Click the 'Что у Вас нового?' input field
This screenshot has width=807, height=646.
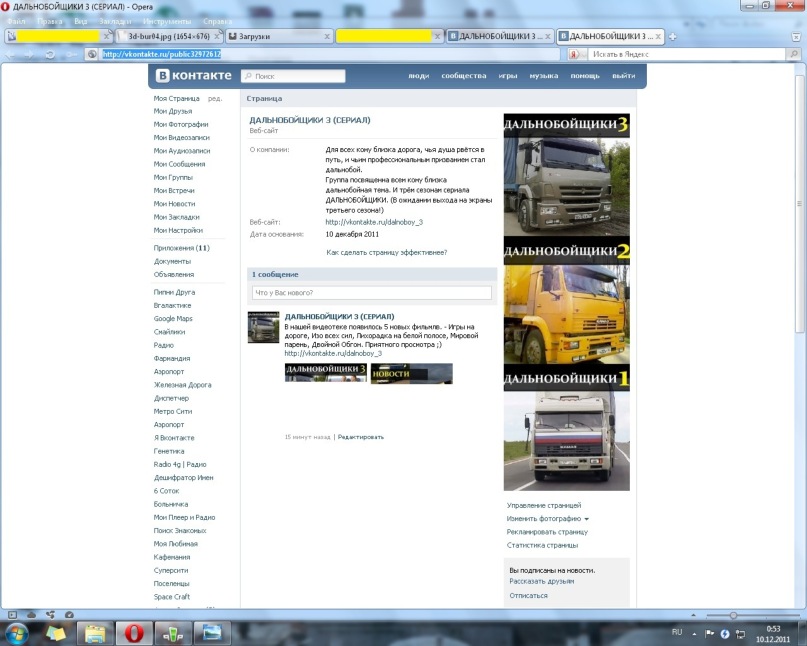371,293
